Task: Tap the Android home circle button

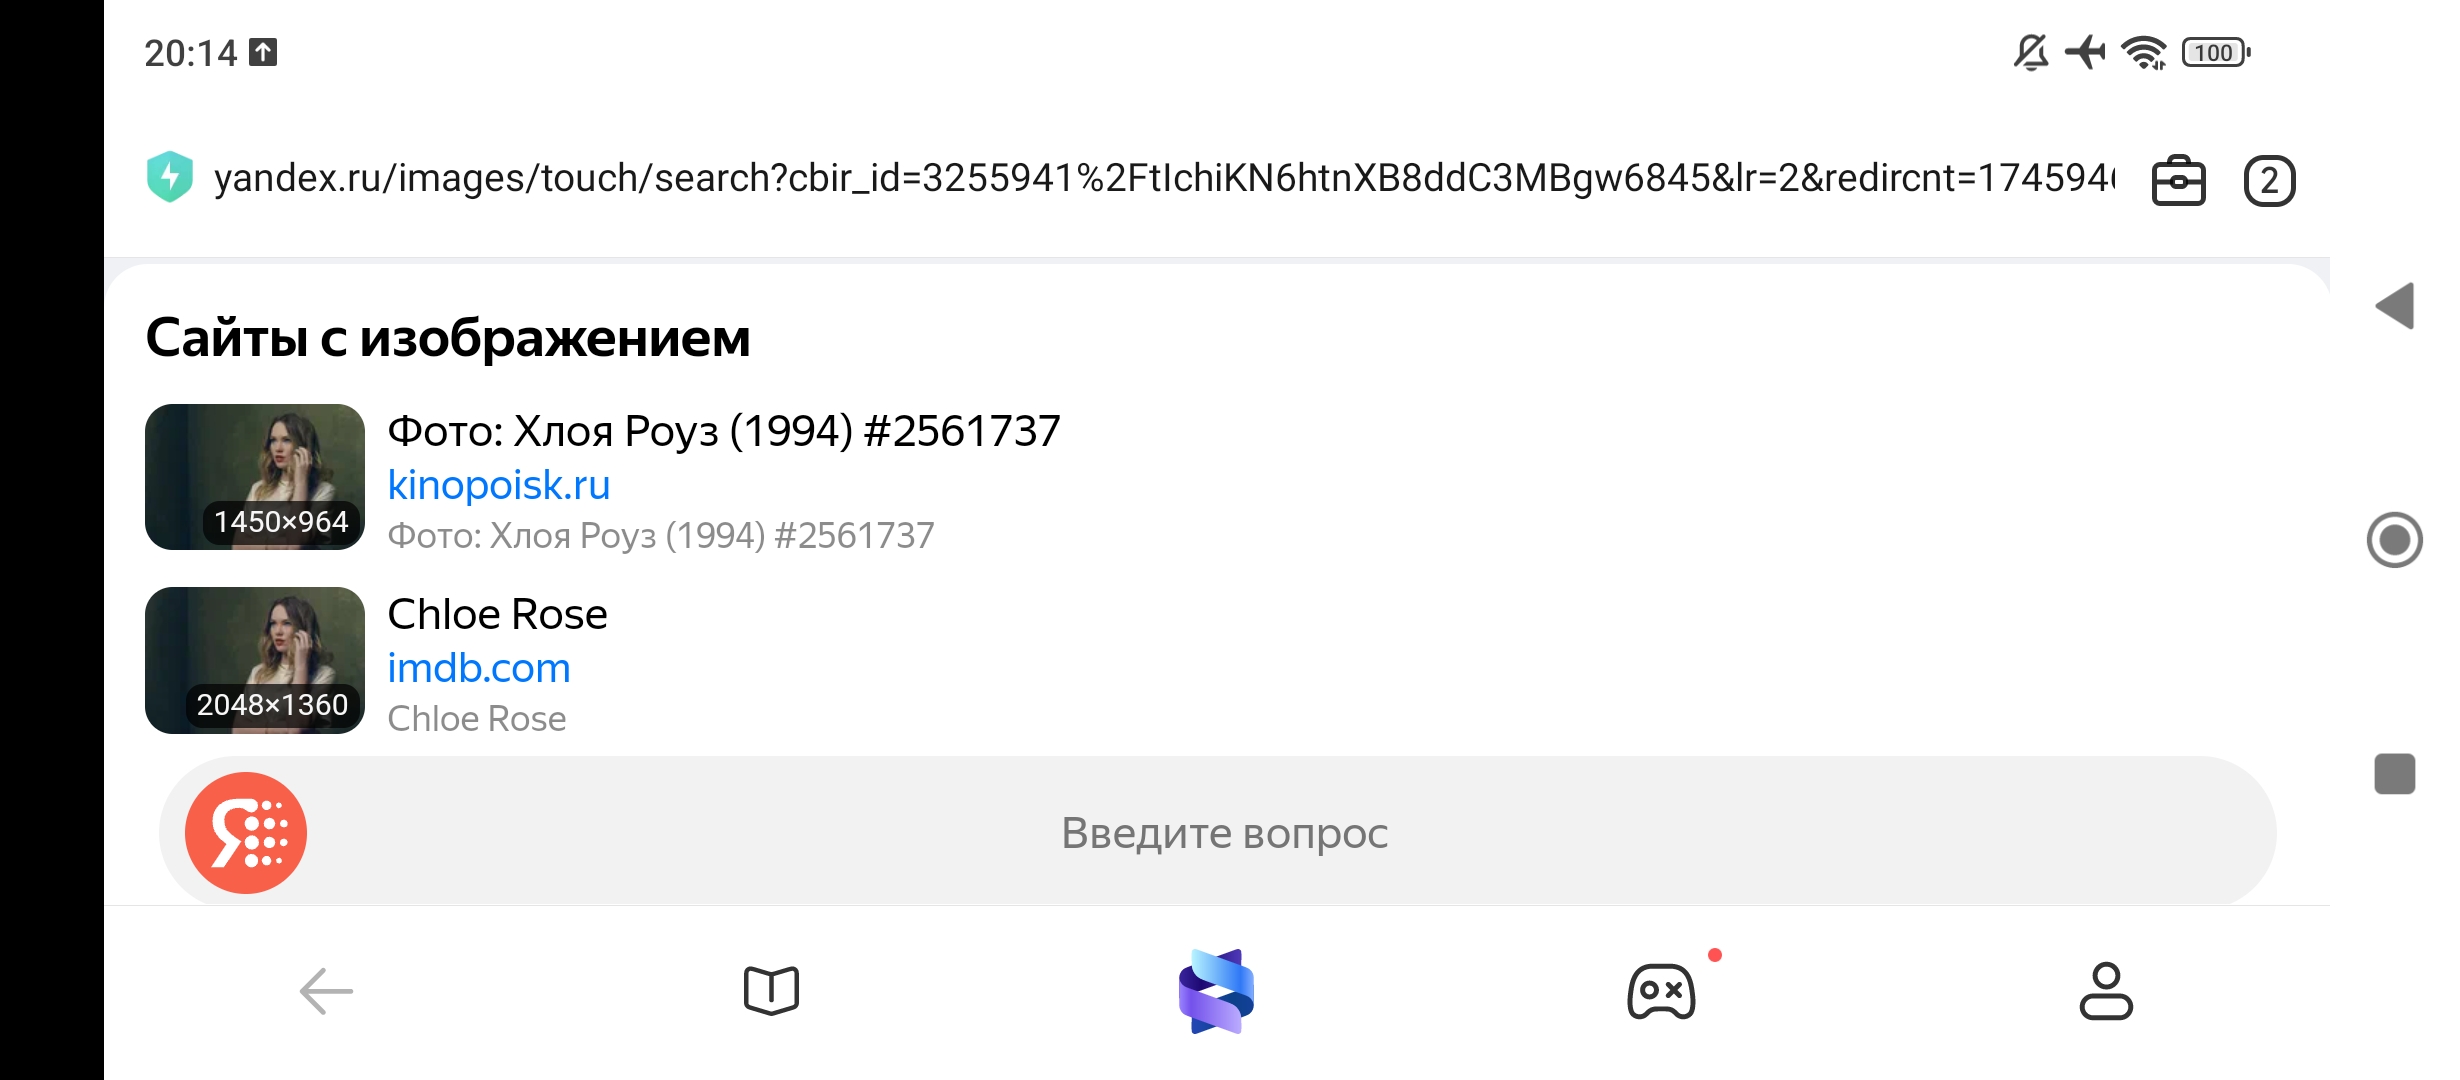Action: [2395, 540]
